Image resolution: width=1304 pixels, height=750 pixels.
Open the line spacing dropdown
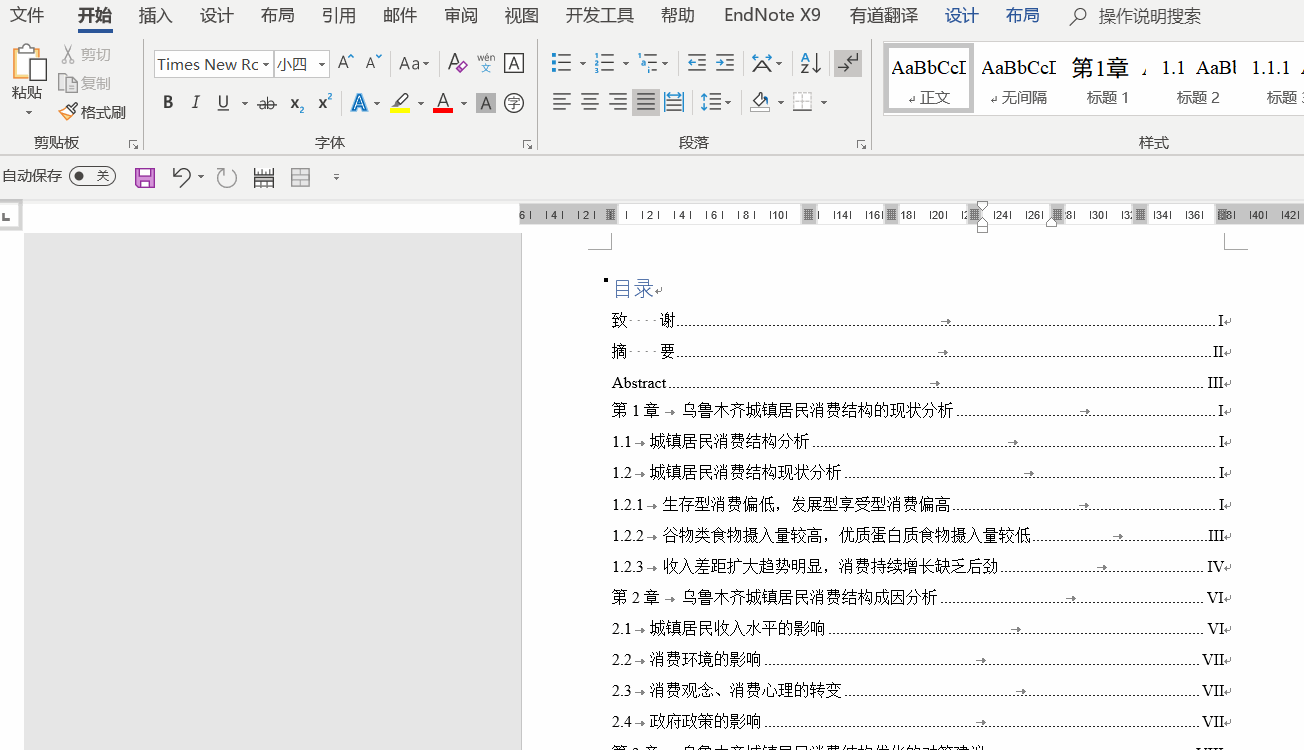point(718,103)
